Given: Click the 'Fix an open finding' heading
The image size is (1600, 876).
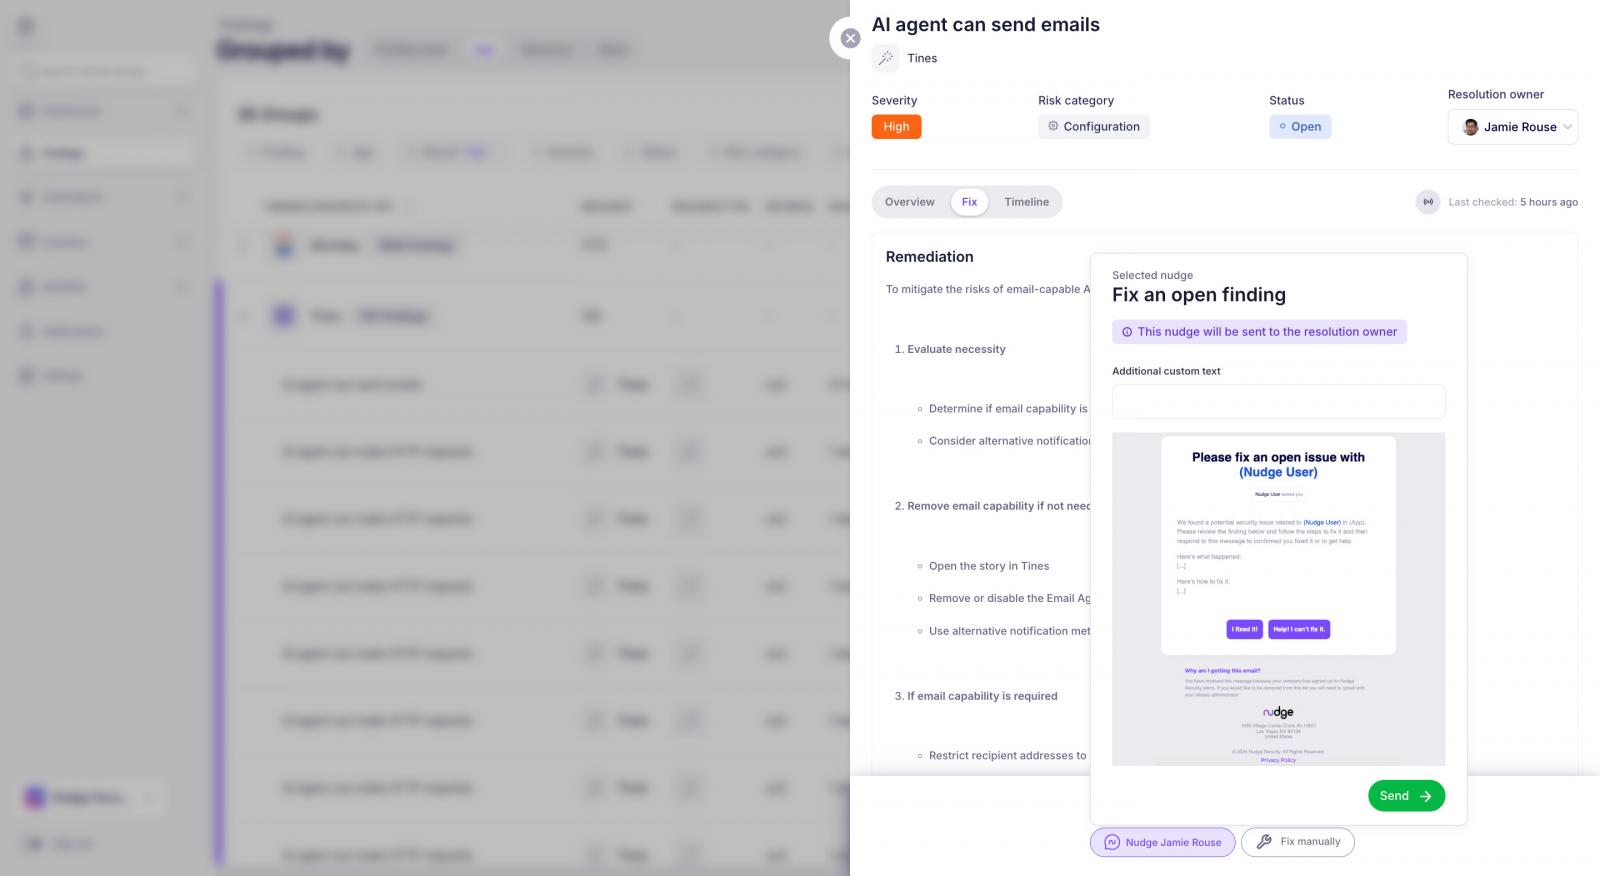Looking at the screenshot, I should [1199, 295].
